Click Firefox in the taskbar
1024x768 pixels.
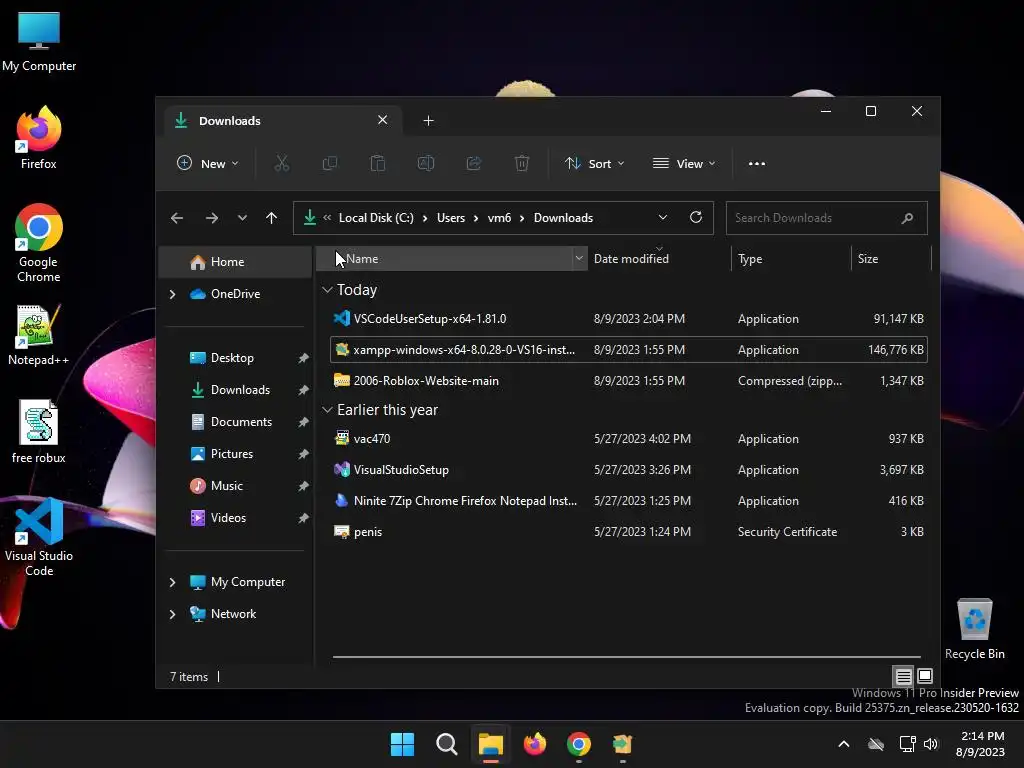coord(535,744)
